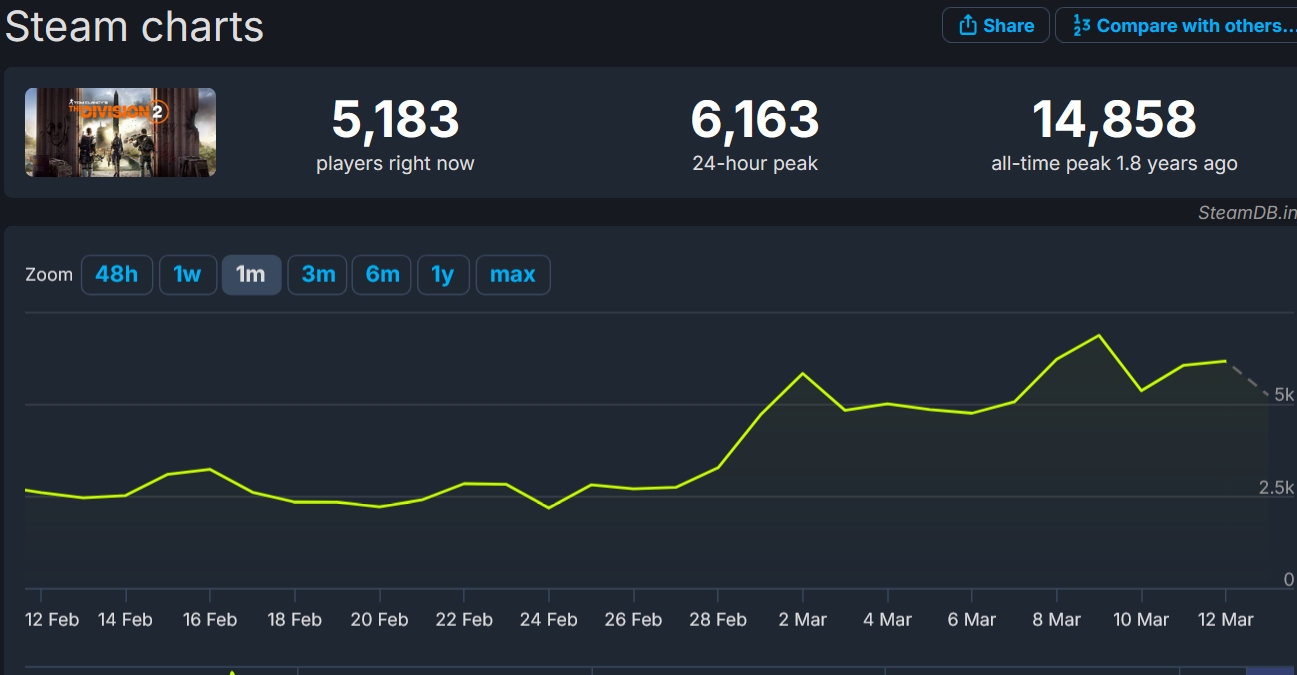This screenshot has width=1297, height=675.
Task: Click the 2 Mar axis date
Action: (x=803, y=620)
